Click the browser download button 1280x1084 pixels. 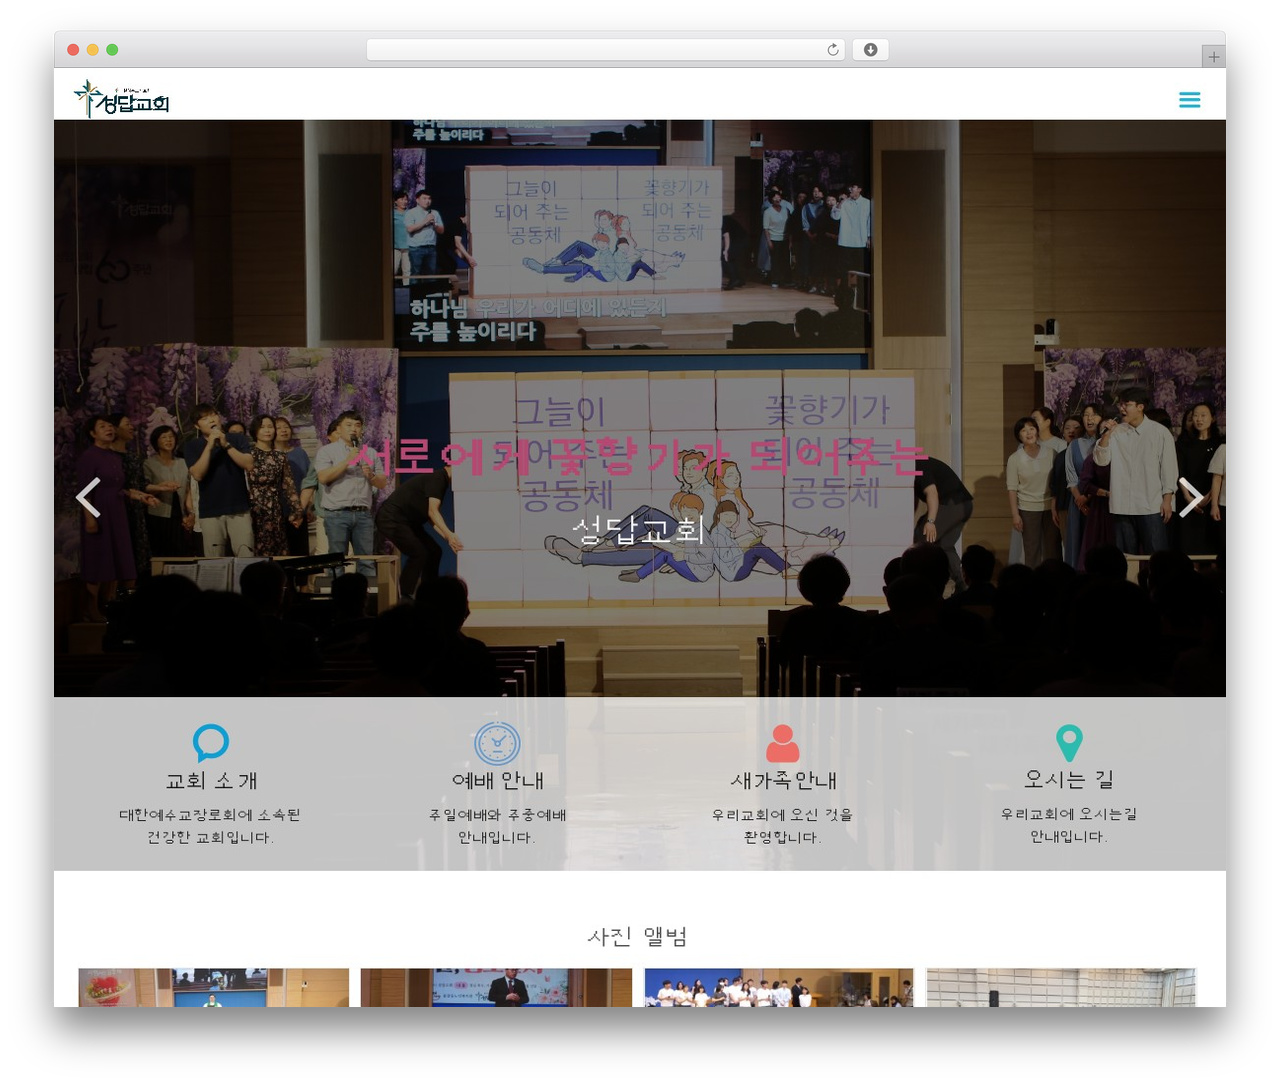click(x=870, y=50)
